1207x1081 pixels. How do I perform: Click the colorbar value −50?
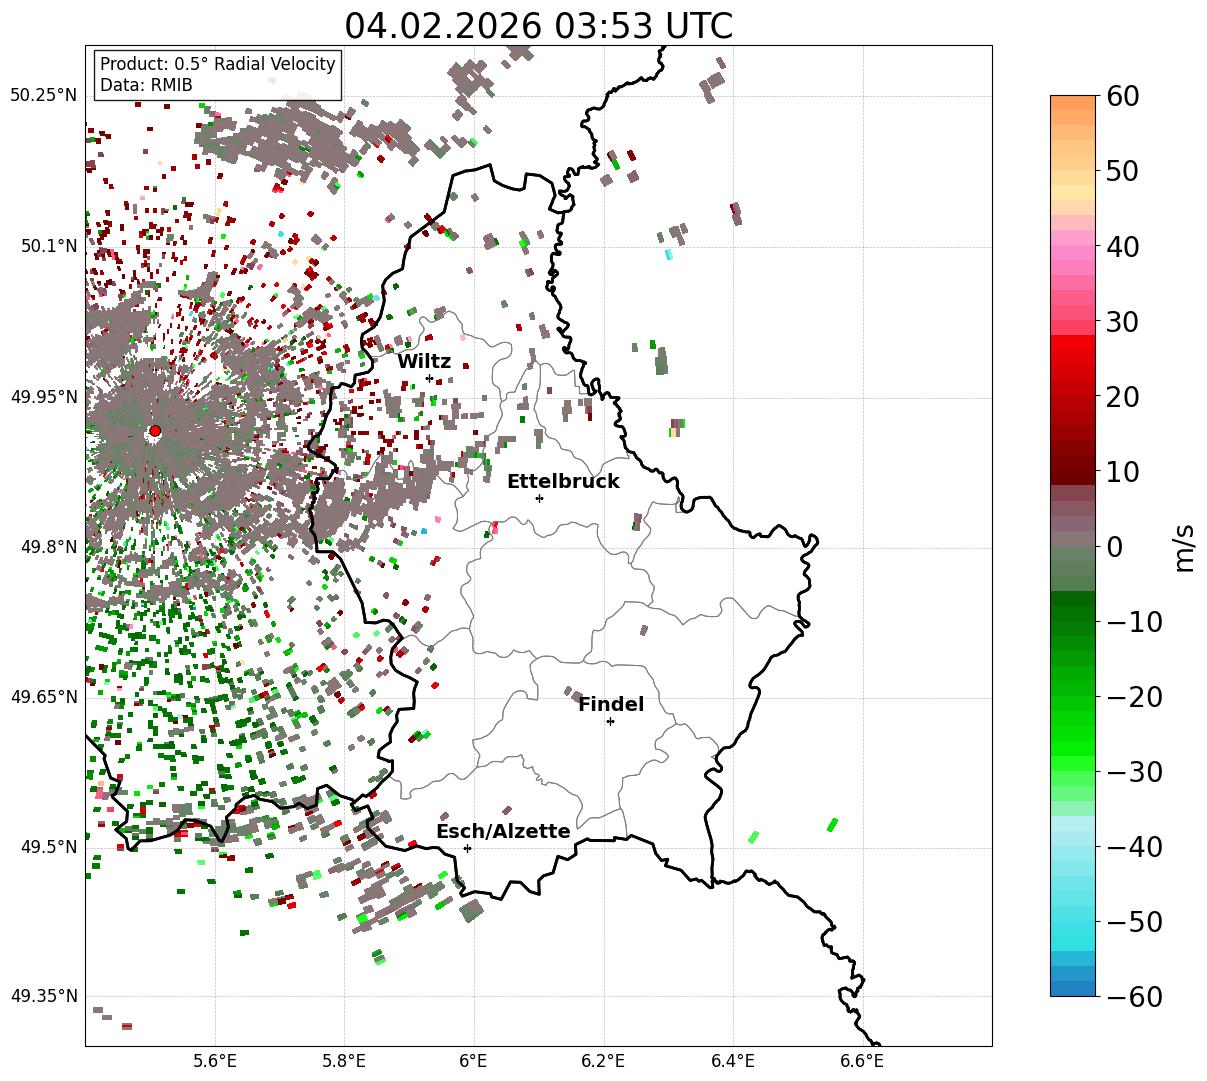point(1133,922)
